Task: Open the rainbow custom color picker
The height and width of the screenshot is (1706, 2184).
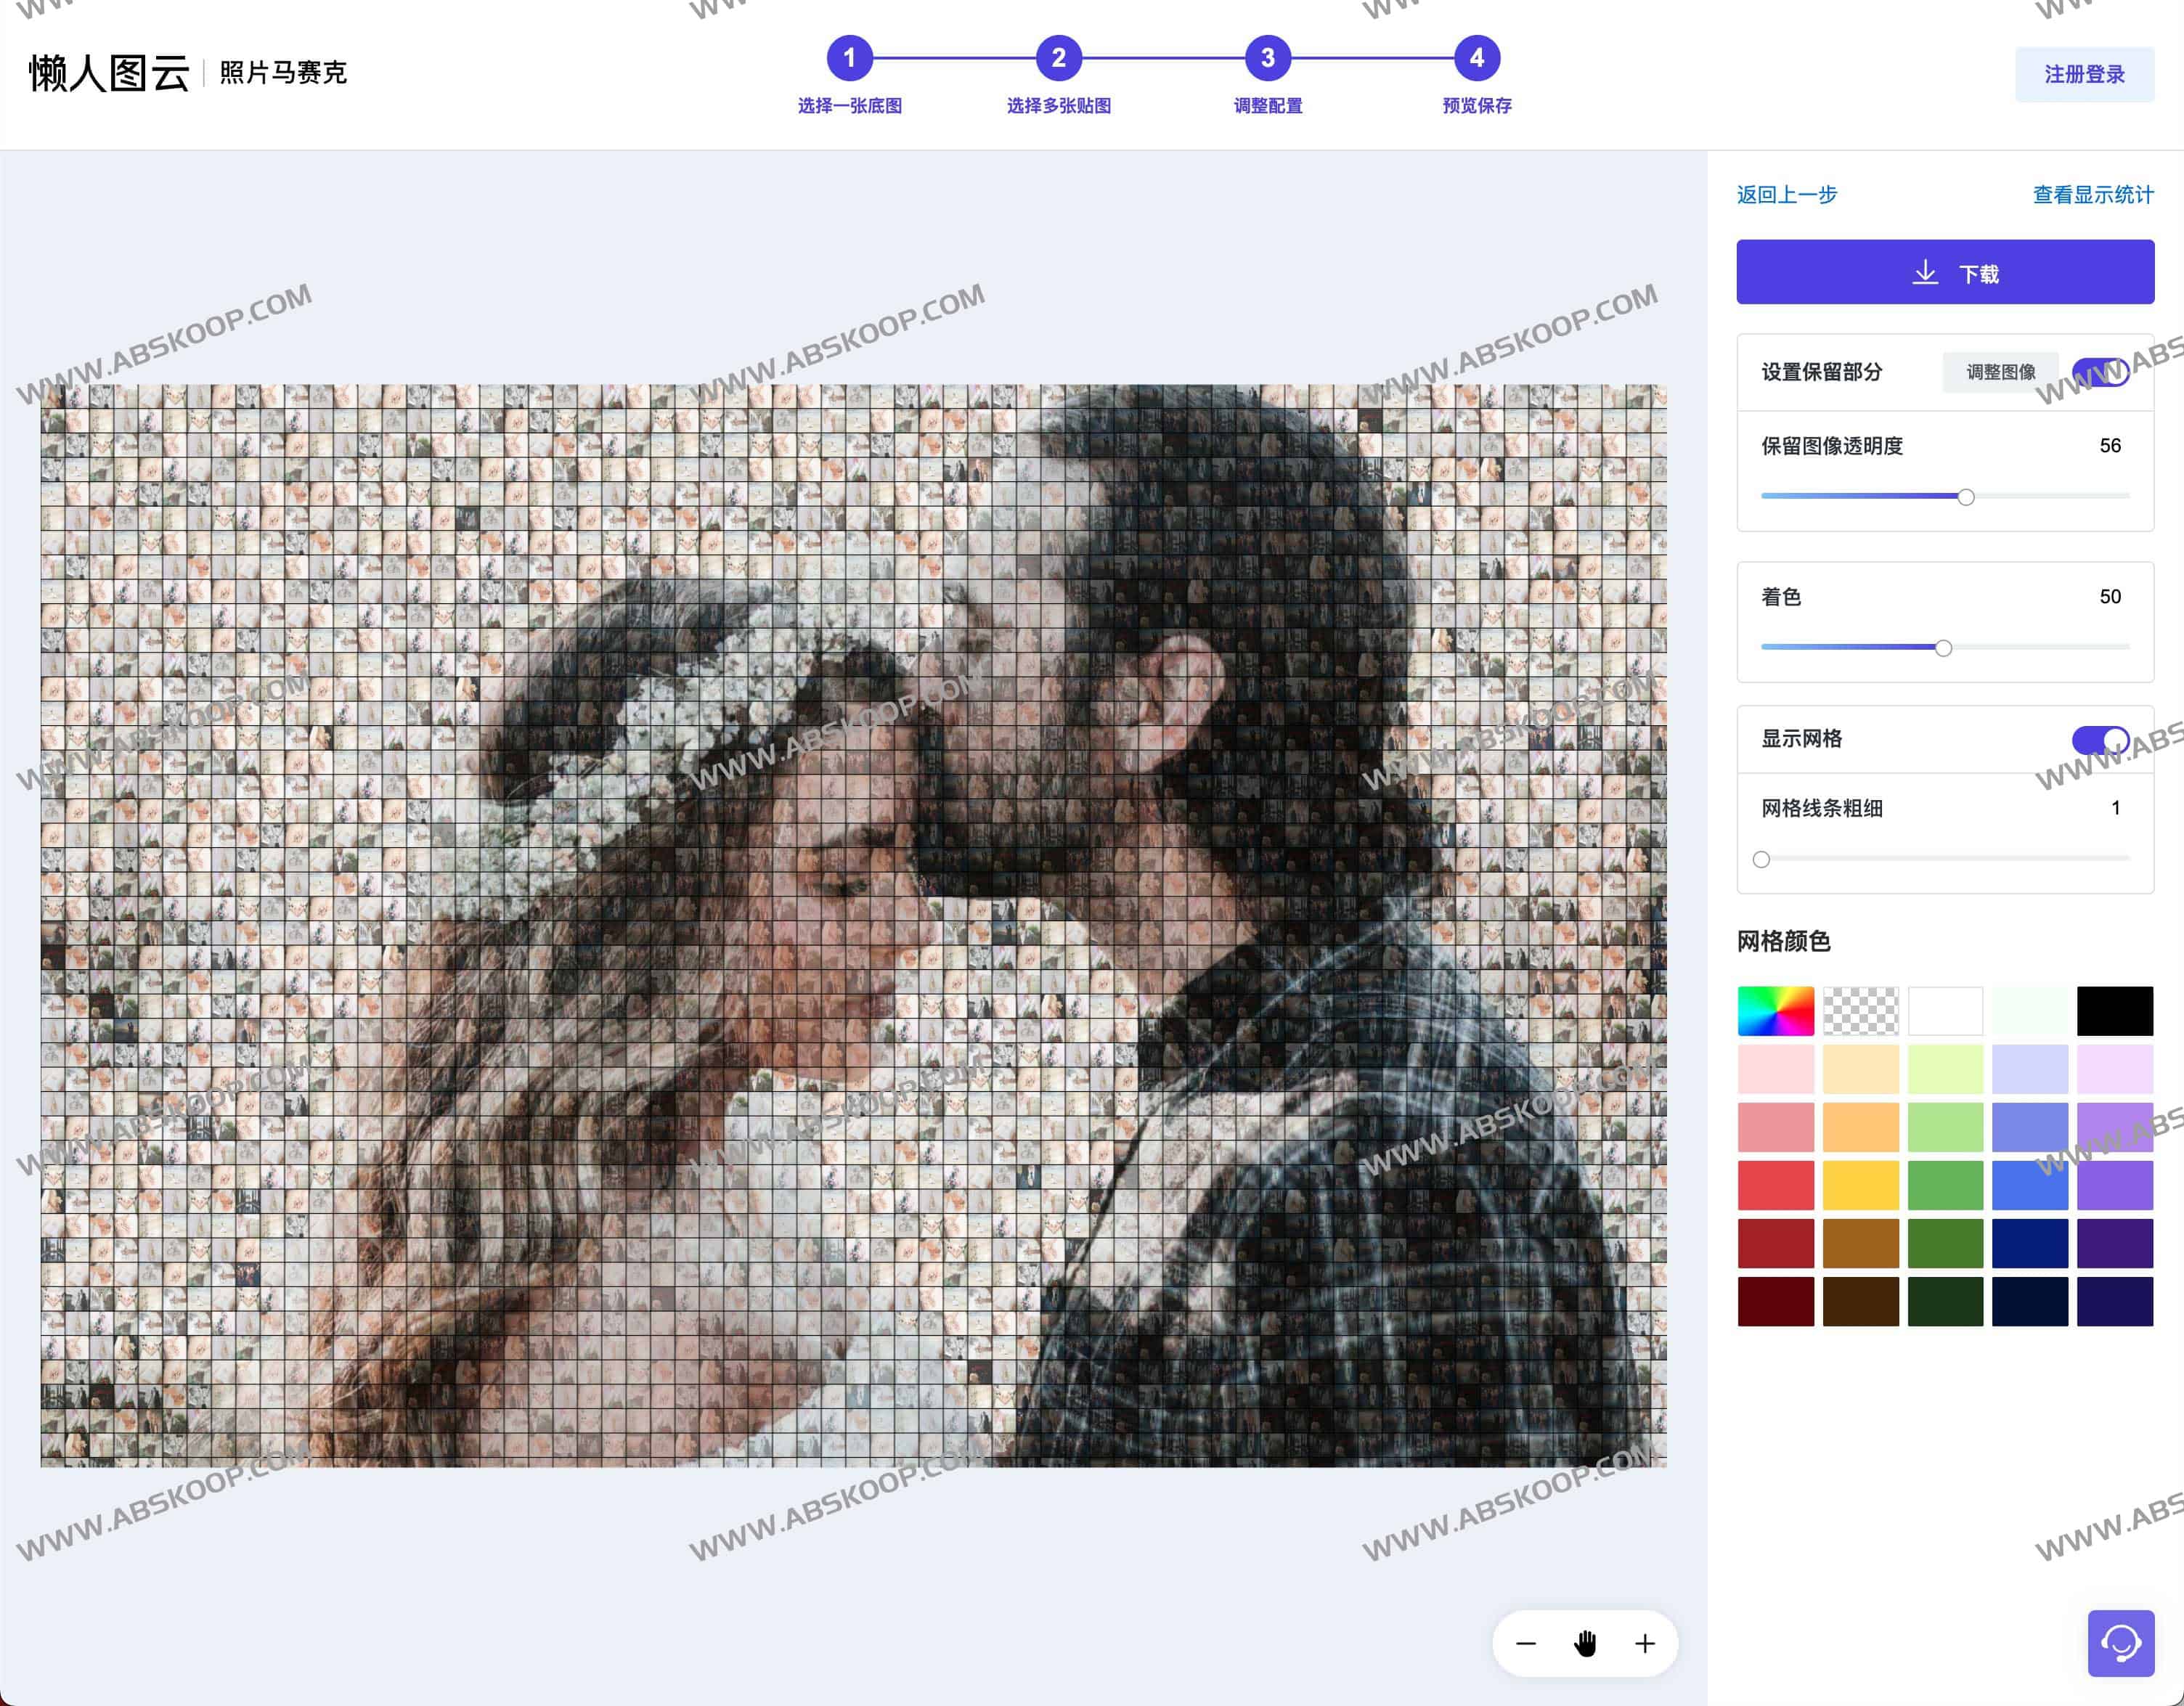Action: pos(1775,1011)
